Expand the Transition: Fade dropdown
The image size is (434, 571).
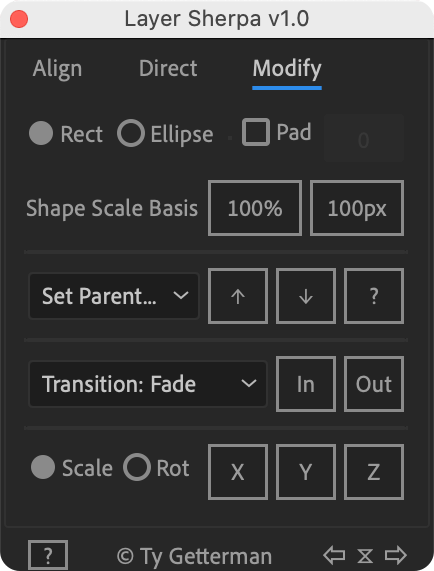[x=148, y=384]
